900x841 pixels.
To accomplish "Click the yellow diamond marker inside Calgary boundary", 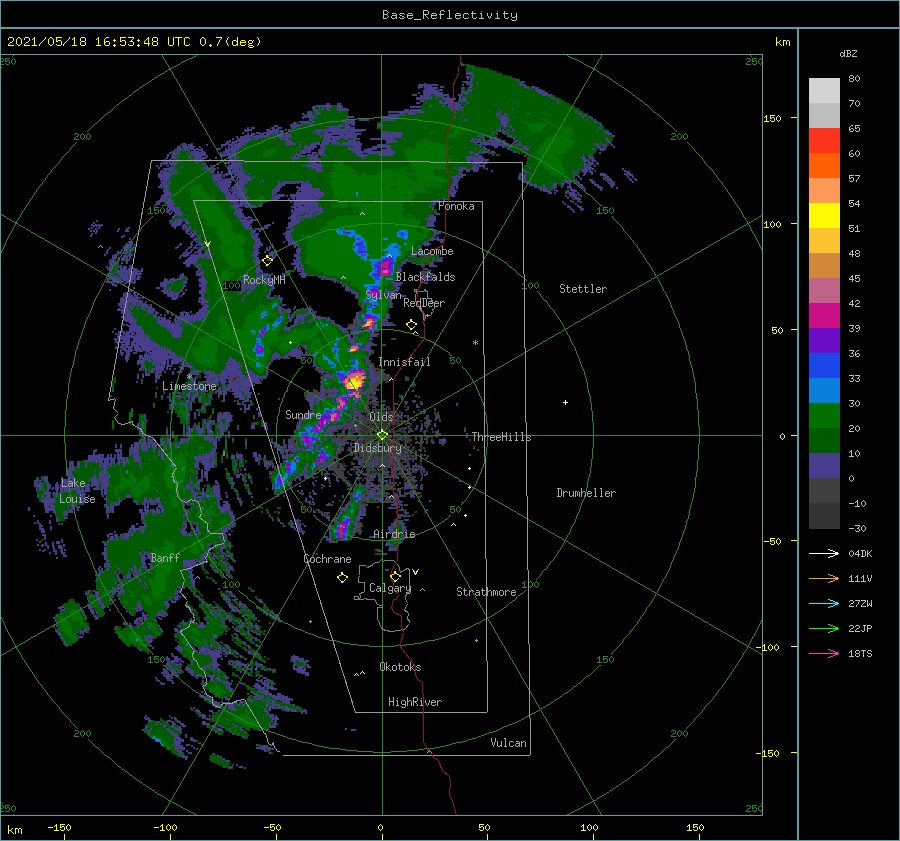I will [395, 576].
